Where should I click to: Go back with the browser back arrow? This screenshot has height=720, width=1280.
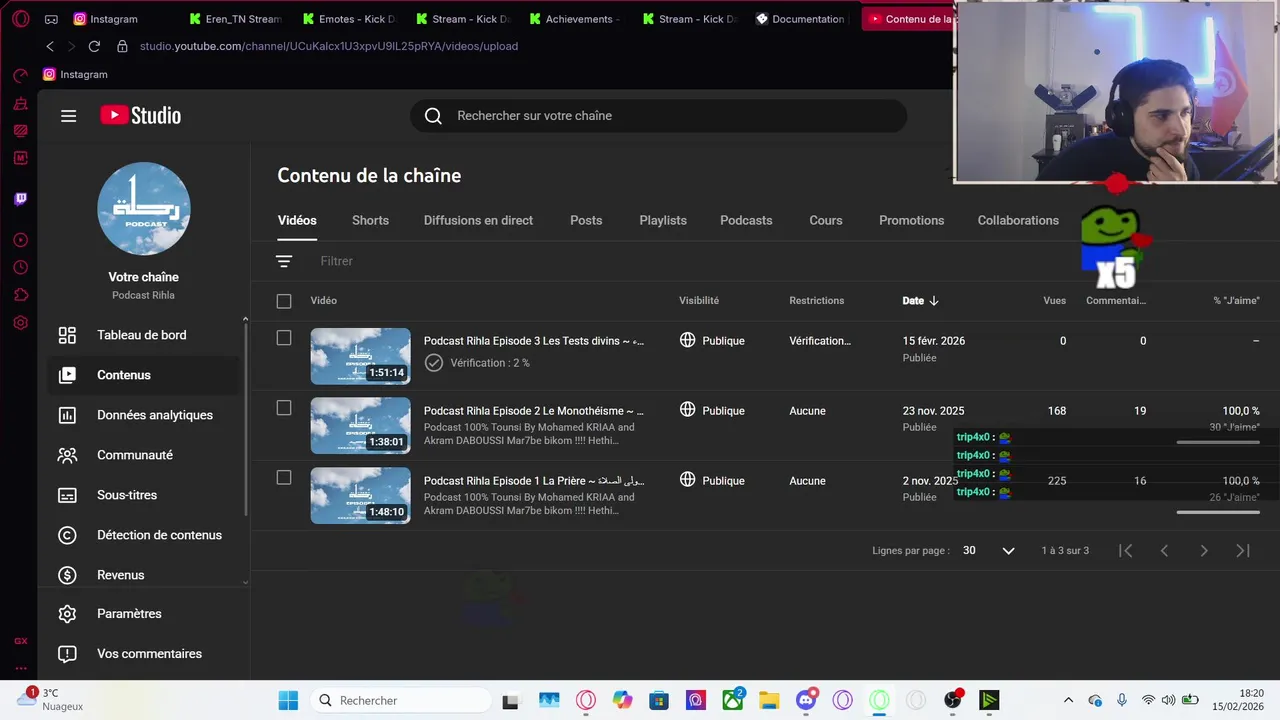pos(50,46)
